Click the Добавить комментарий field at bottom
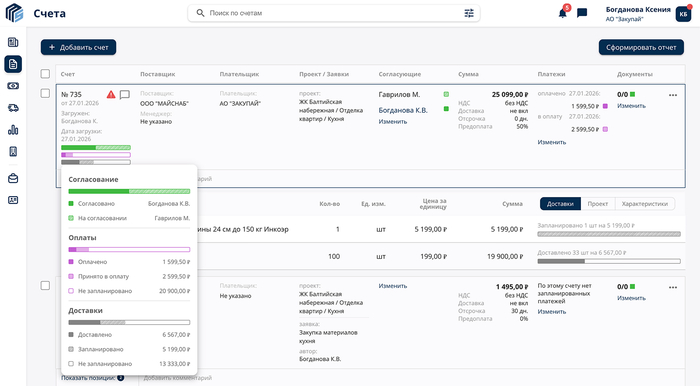The height and width of the screenshot is (386, 700). 178,378
